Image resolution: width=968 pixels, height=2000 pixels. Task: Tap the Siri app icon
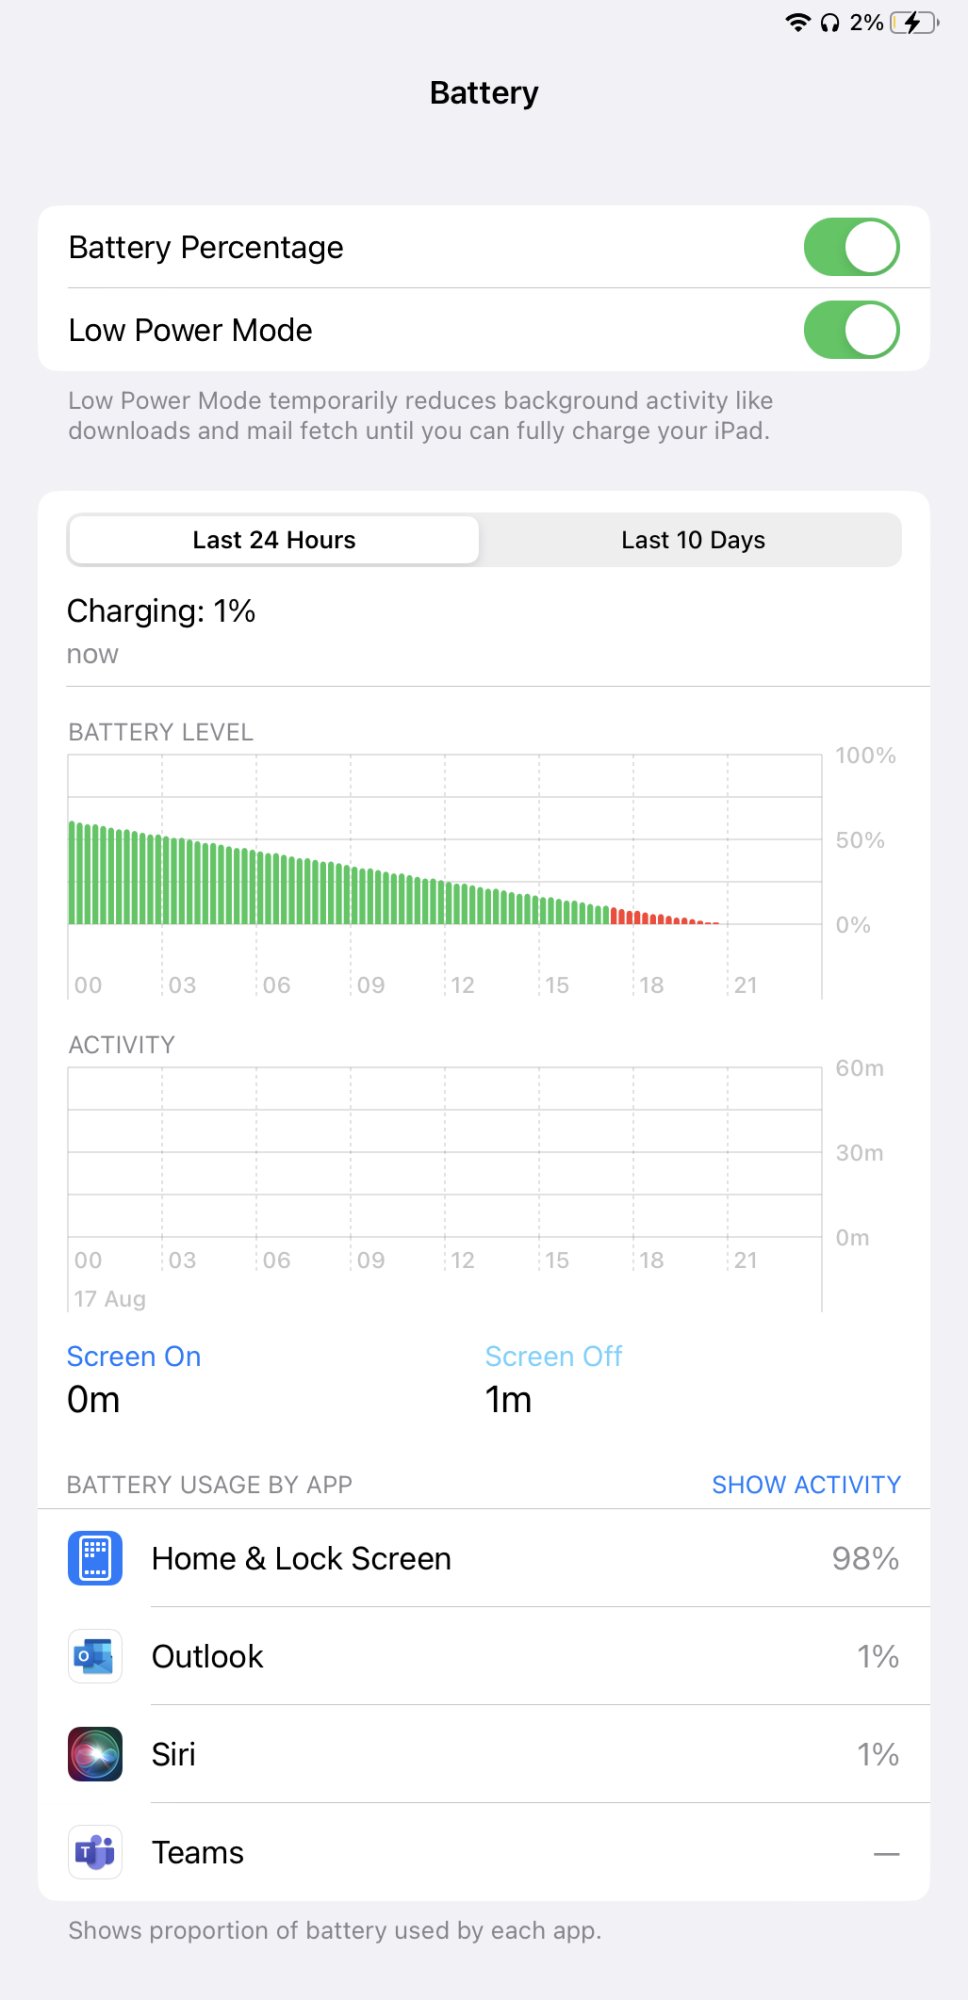pos(95,1754)
